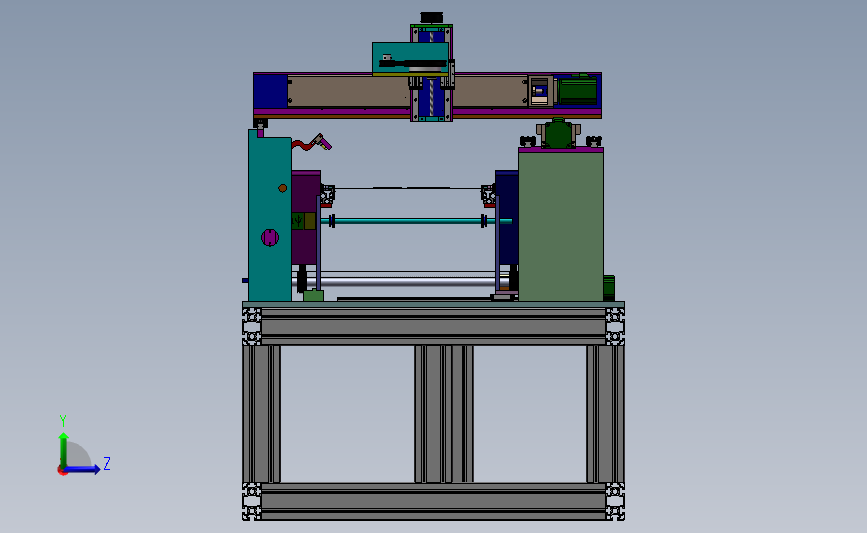
Task: Click the blue Z axis arrow of the triad
Action: point(83,469)
